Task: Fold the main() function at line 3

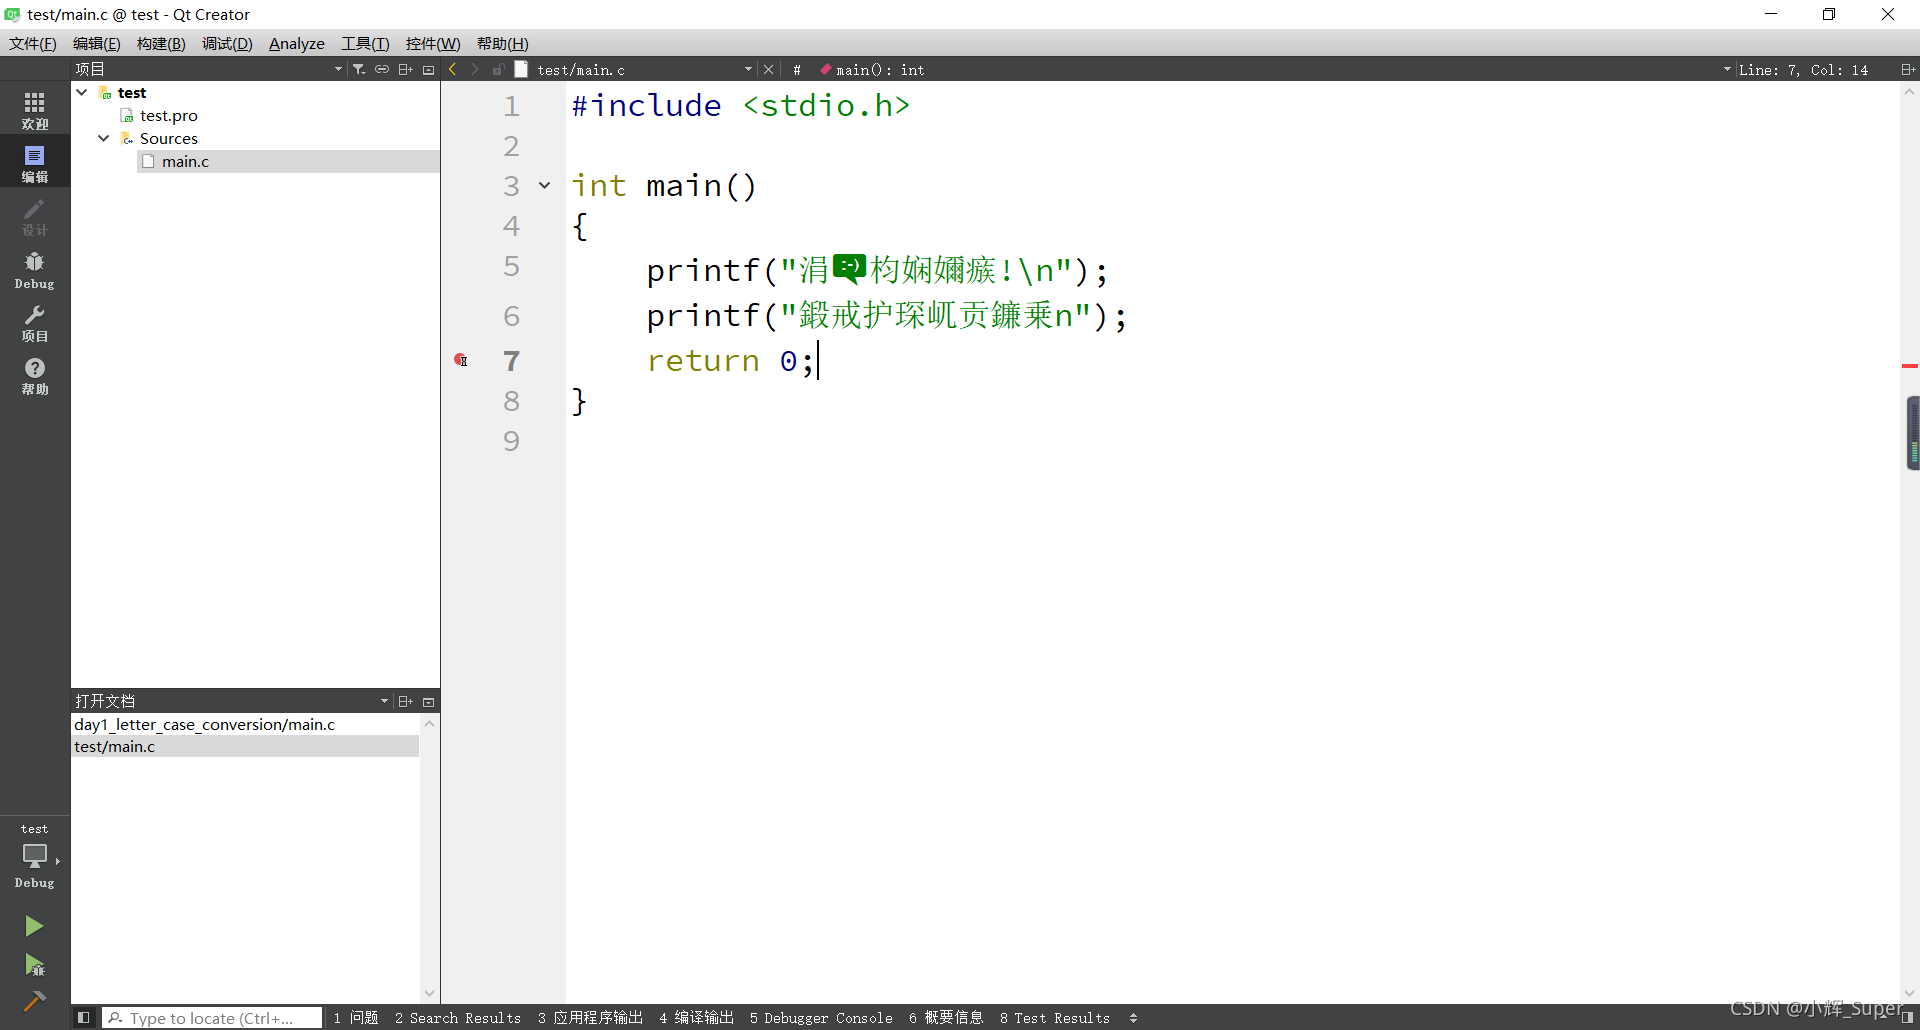Action: [545, 185]
